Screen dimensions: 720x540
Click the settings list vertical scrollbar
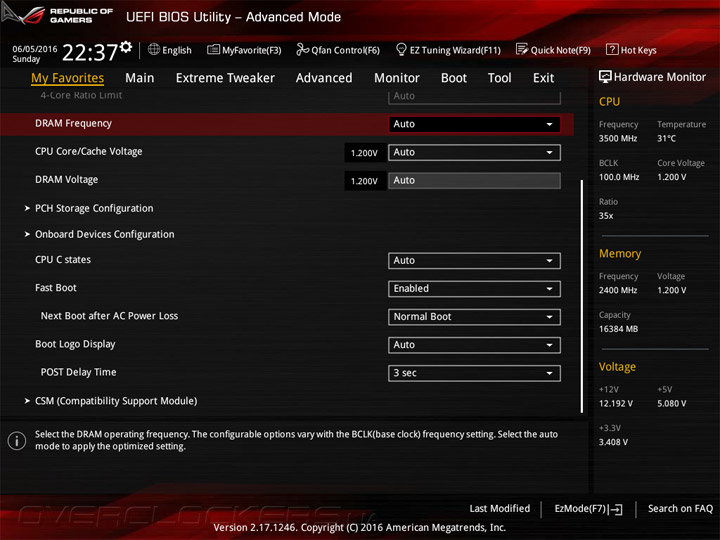(581, 296)
